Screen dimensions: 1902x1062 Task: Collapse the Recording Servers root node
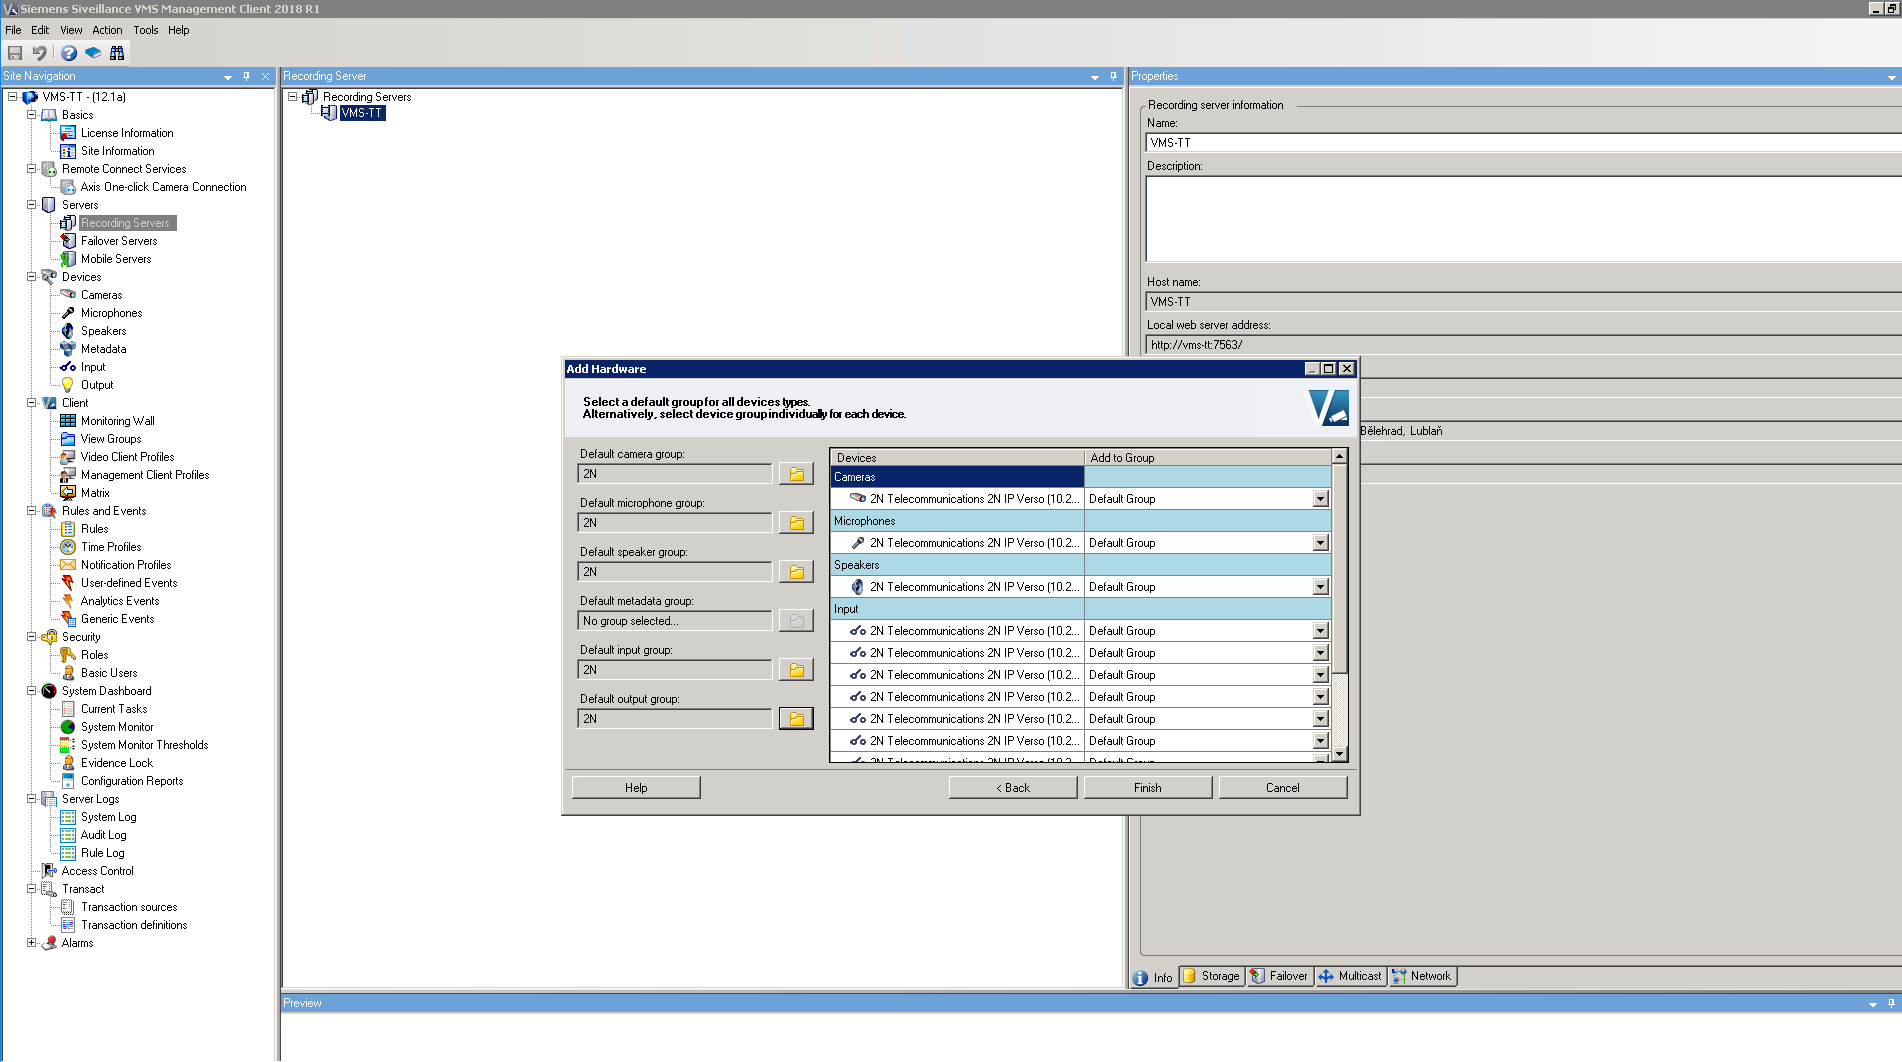292,97
